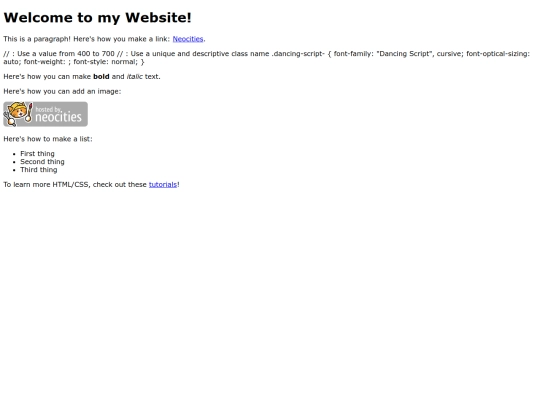
Task: Select the Second thing list item
Action: [x=42, y=162]
